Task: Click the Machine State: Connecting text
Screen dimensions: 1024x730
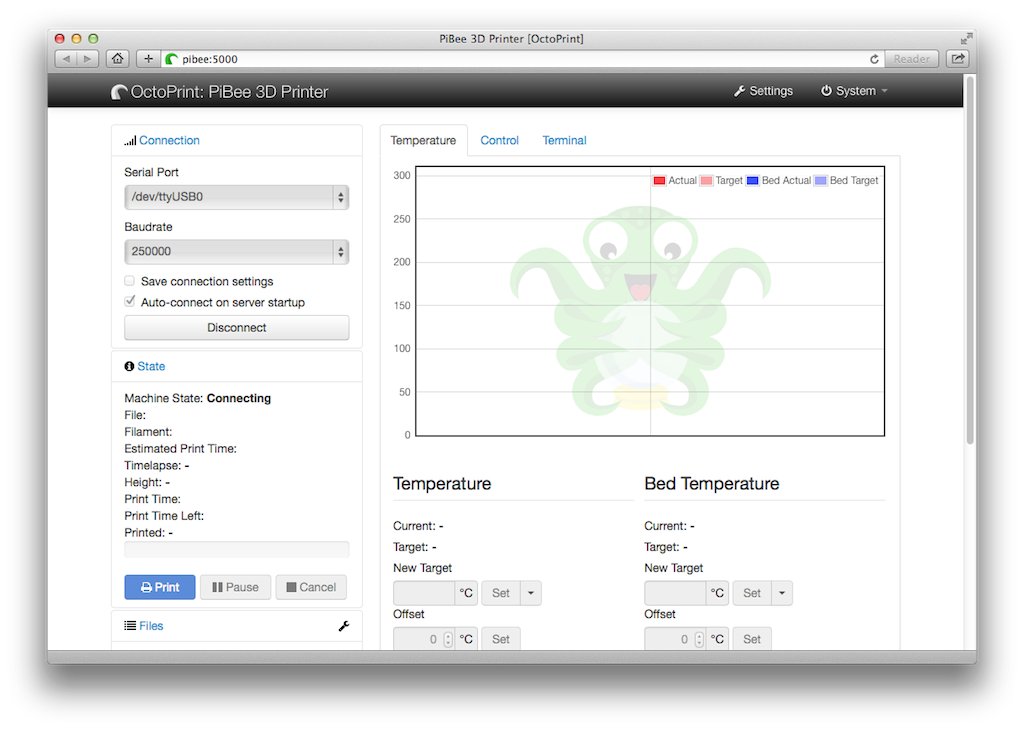Action: click(197, 398)
